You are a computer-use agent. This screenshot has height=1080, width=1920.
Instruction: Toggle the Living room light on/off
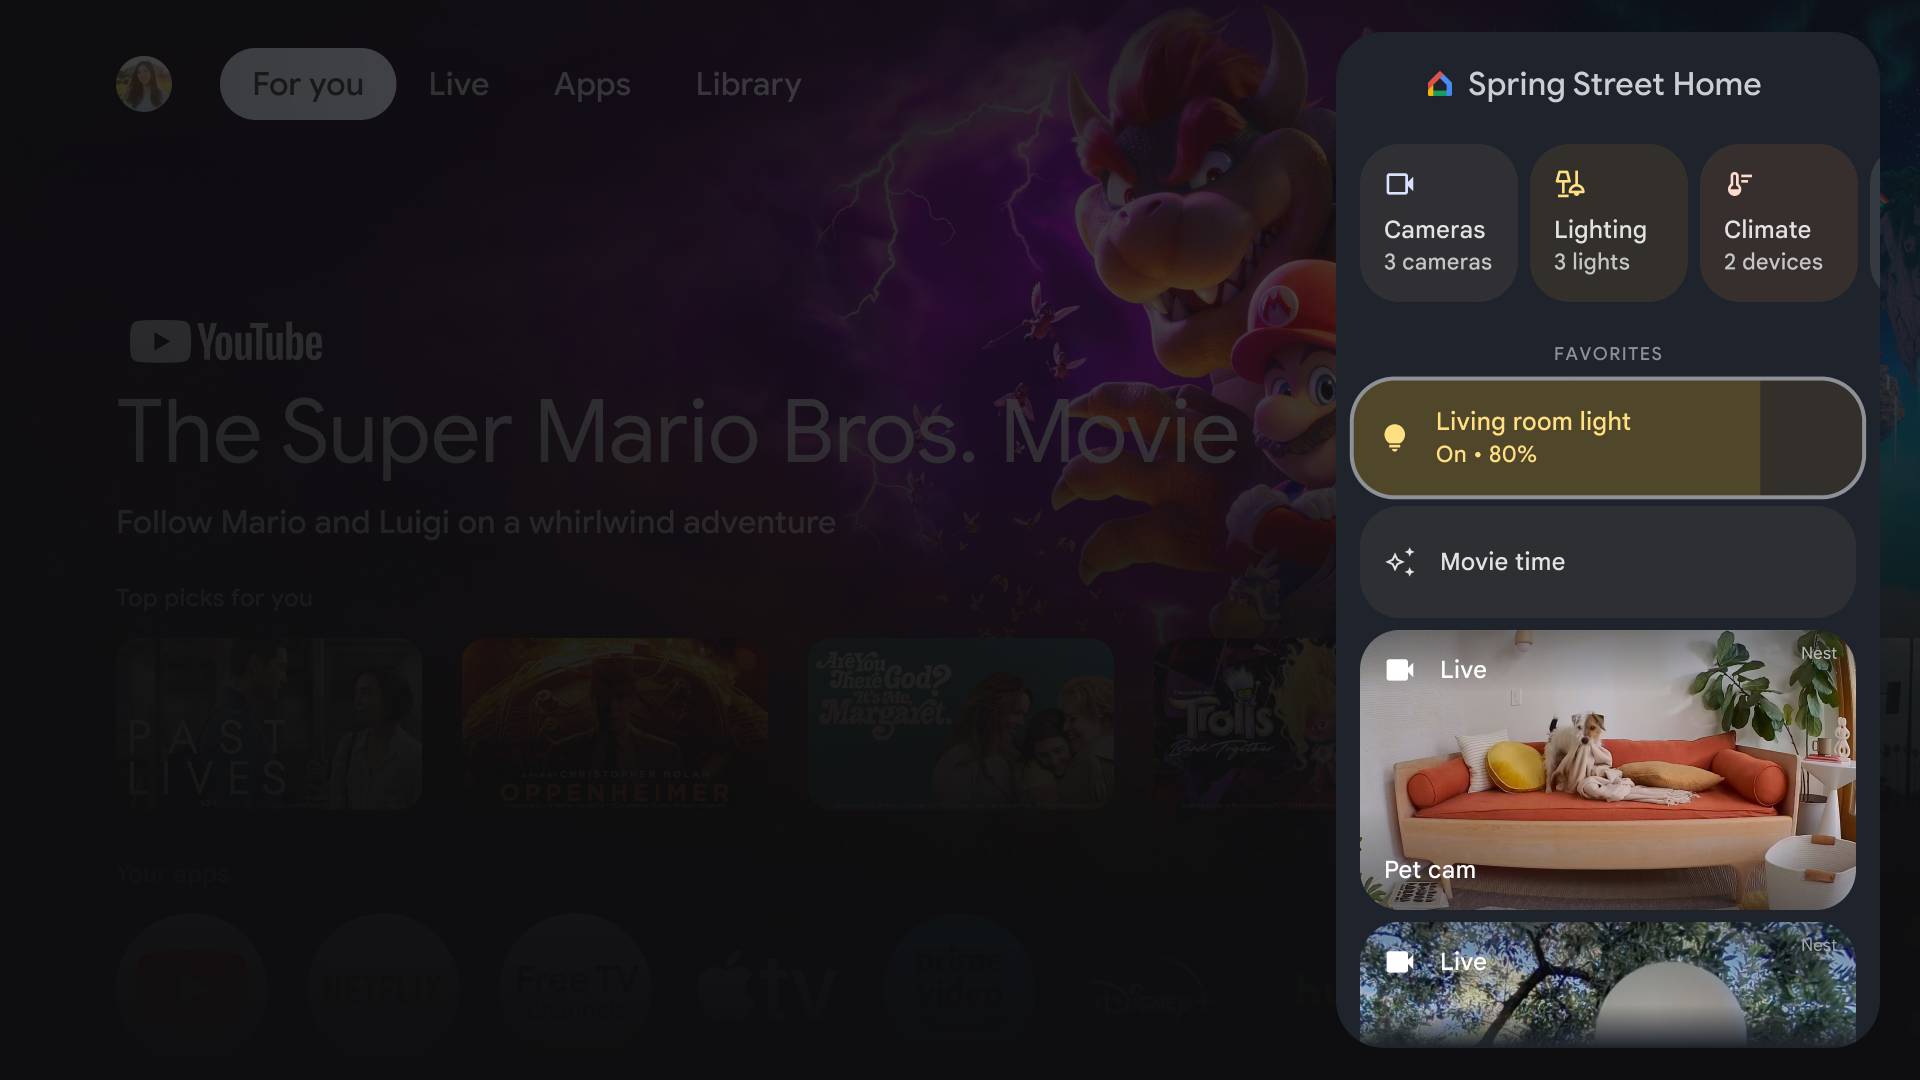click(1396, 436)
